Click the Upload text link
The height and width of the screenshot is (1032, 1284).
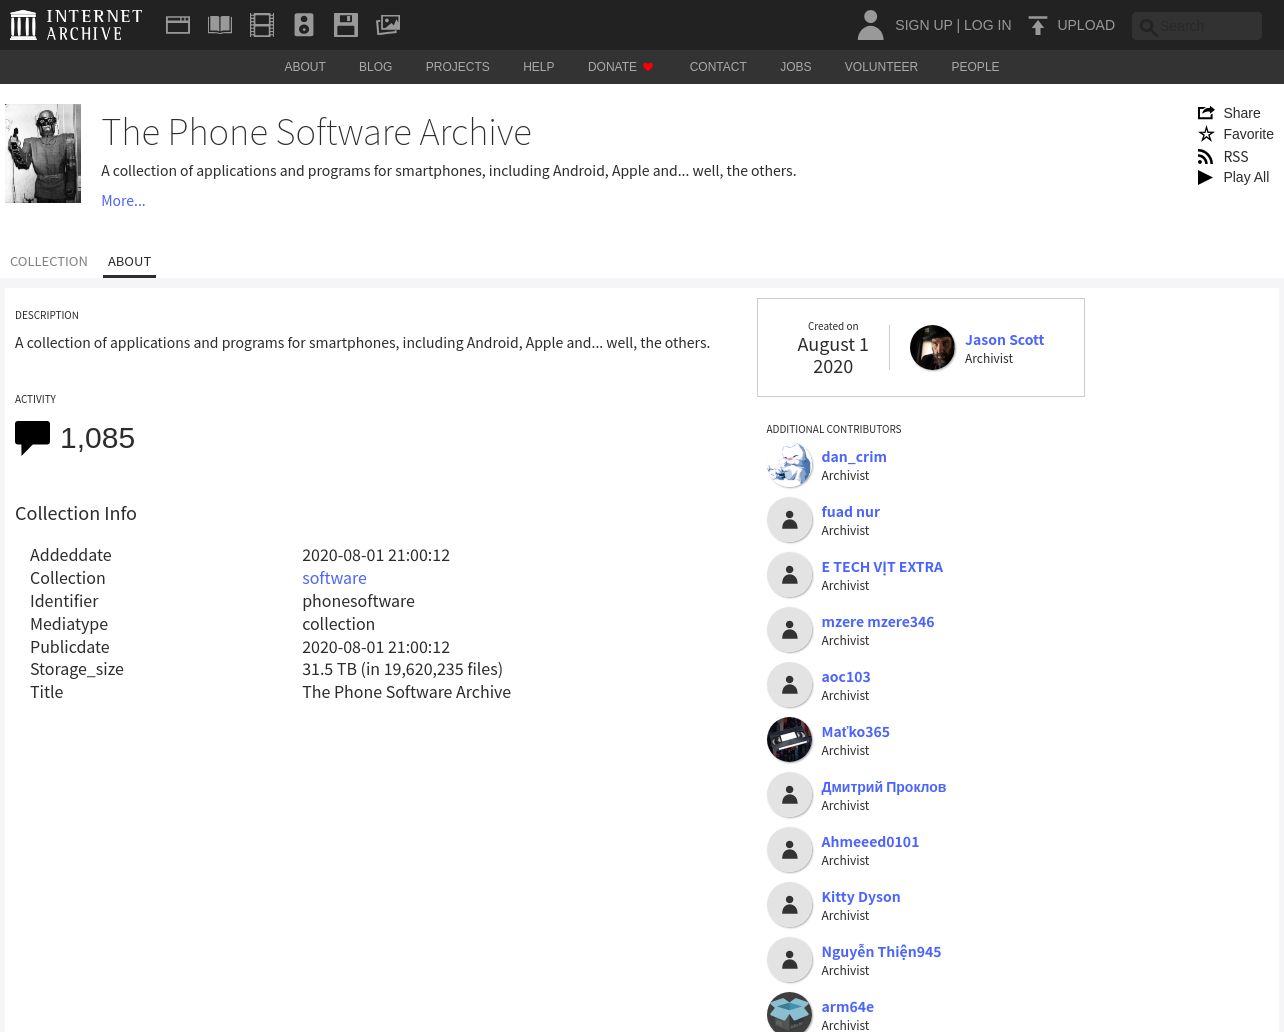tap(1086, 25)
